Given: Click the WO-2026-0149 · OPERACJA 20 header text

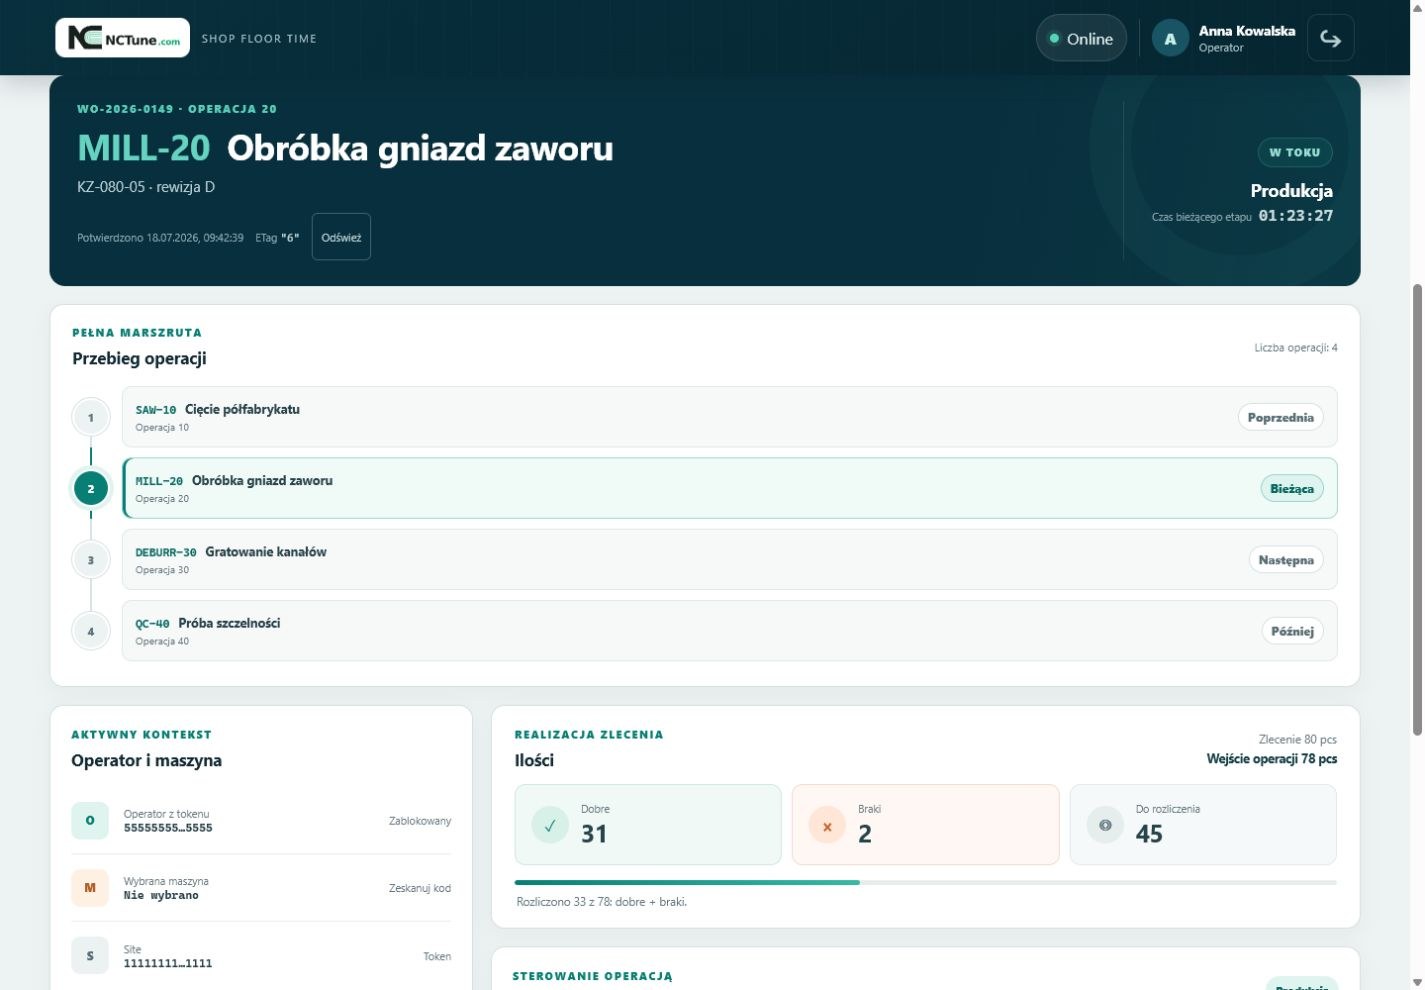Looking at the screenshot, I should click(177, 108).
